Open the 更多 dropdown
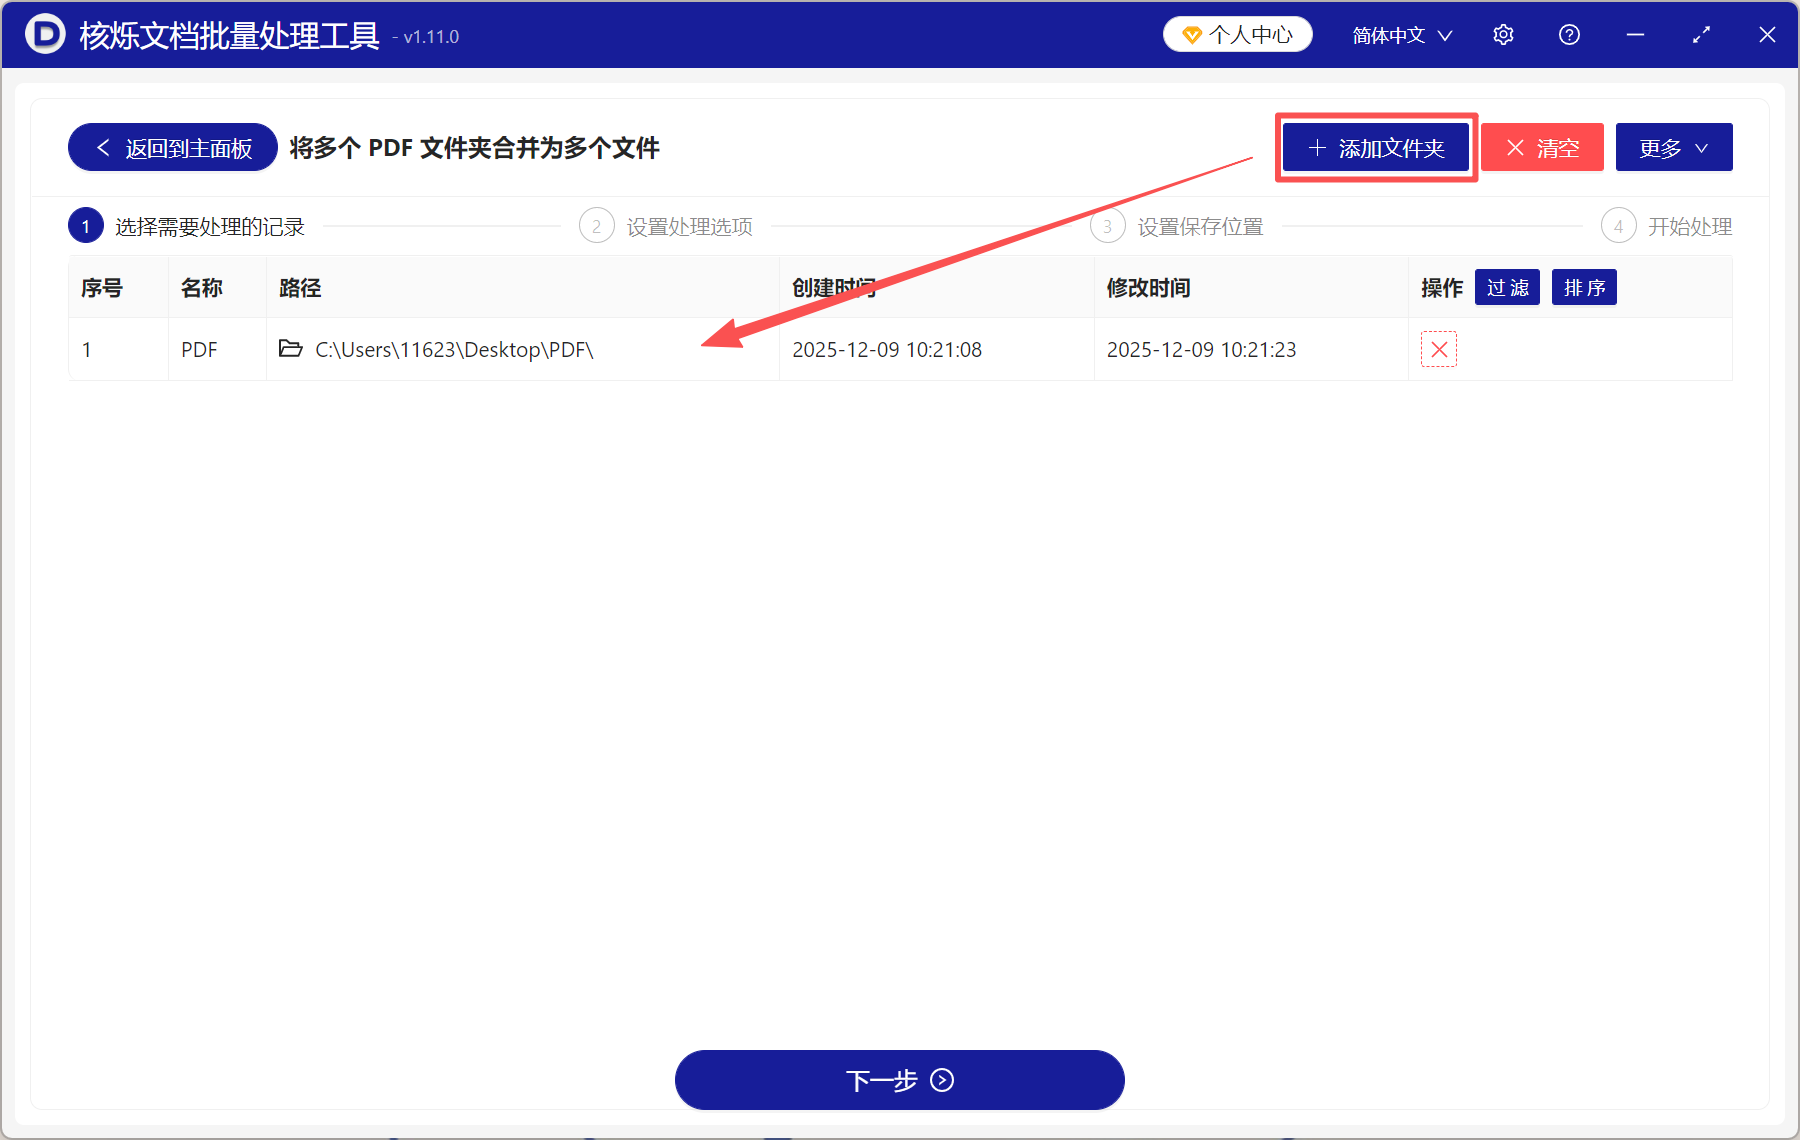 tap(1673, 147)
